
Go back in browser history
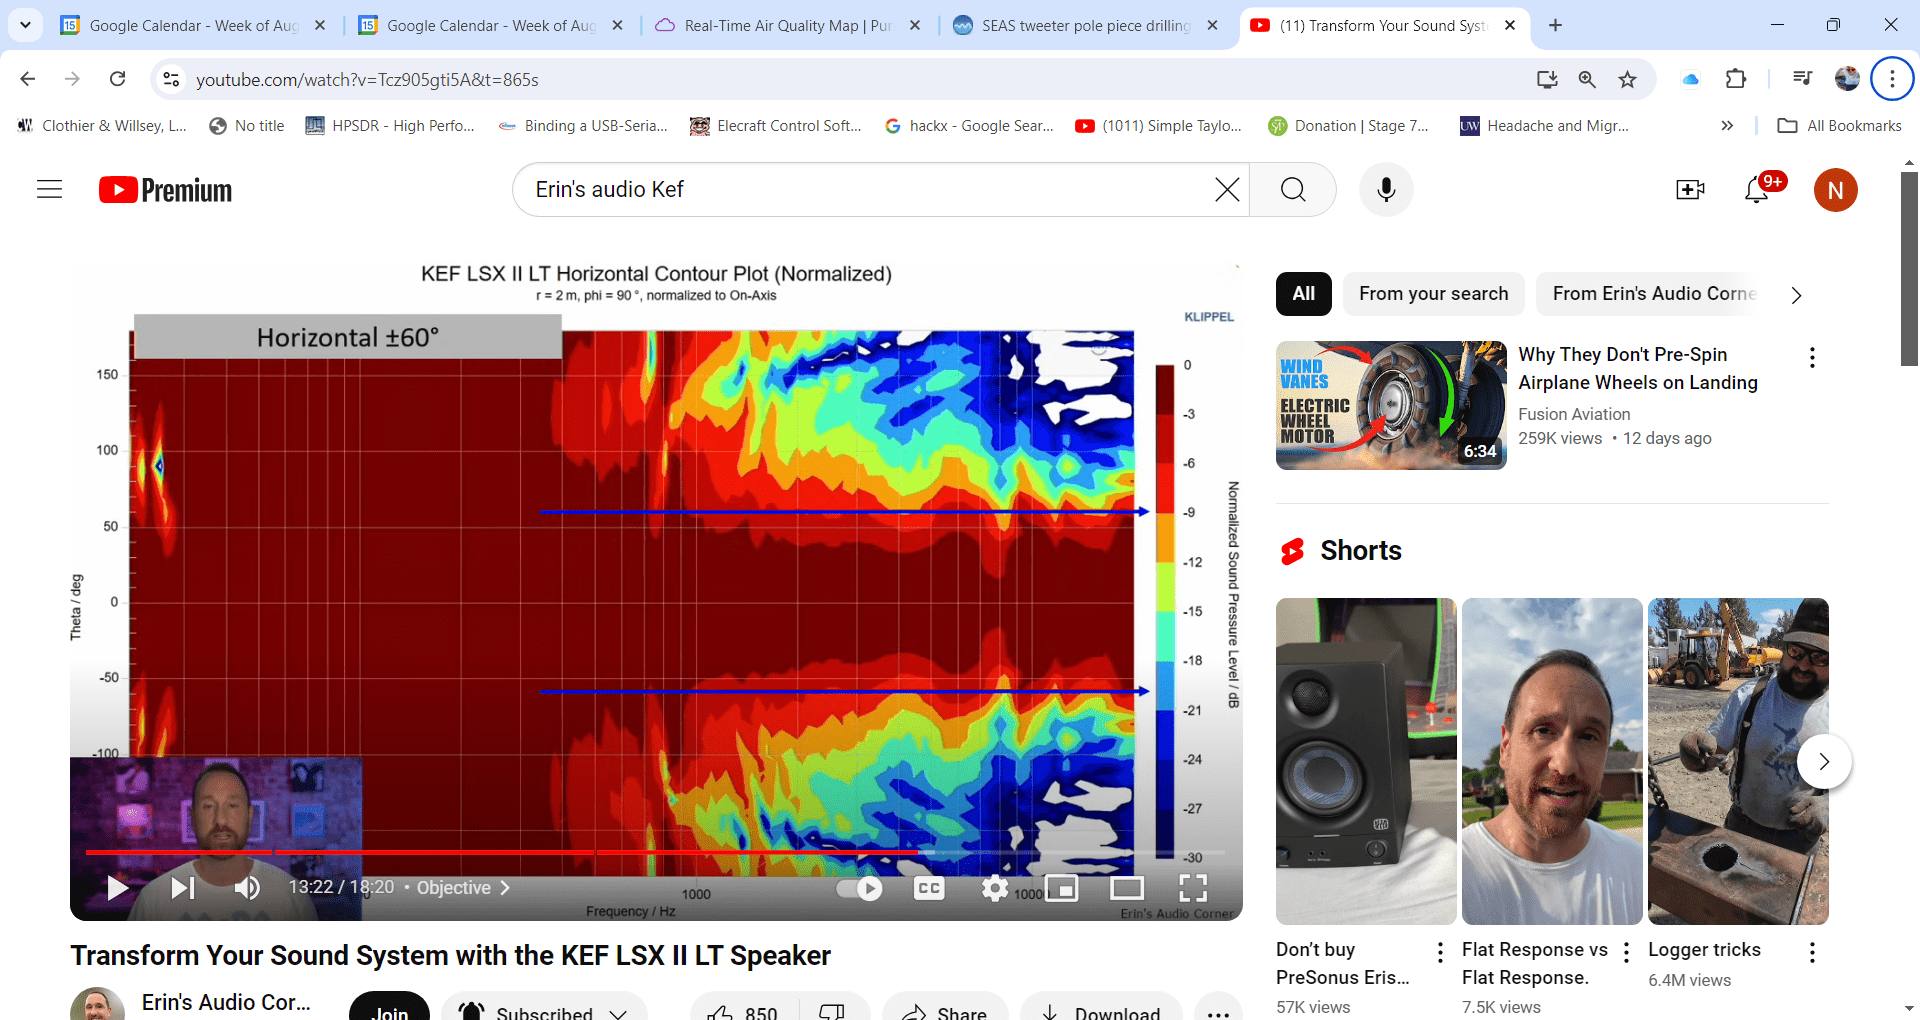point(28,79)
